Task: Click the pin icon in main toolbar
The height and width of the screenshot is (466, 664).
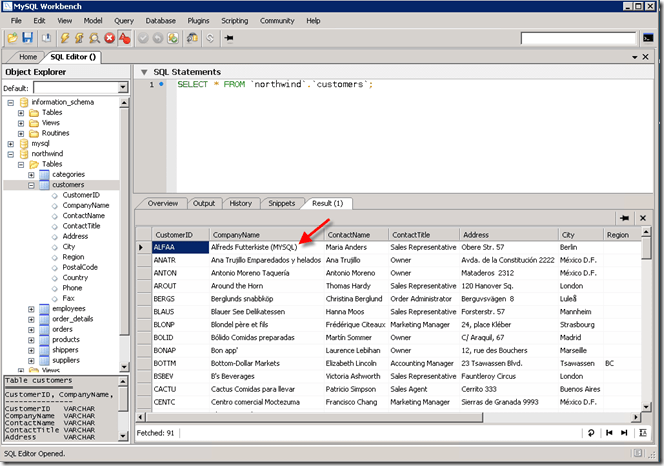Action: [229, 39]
